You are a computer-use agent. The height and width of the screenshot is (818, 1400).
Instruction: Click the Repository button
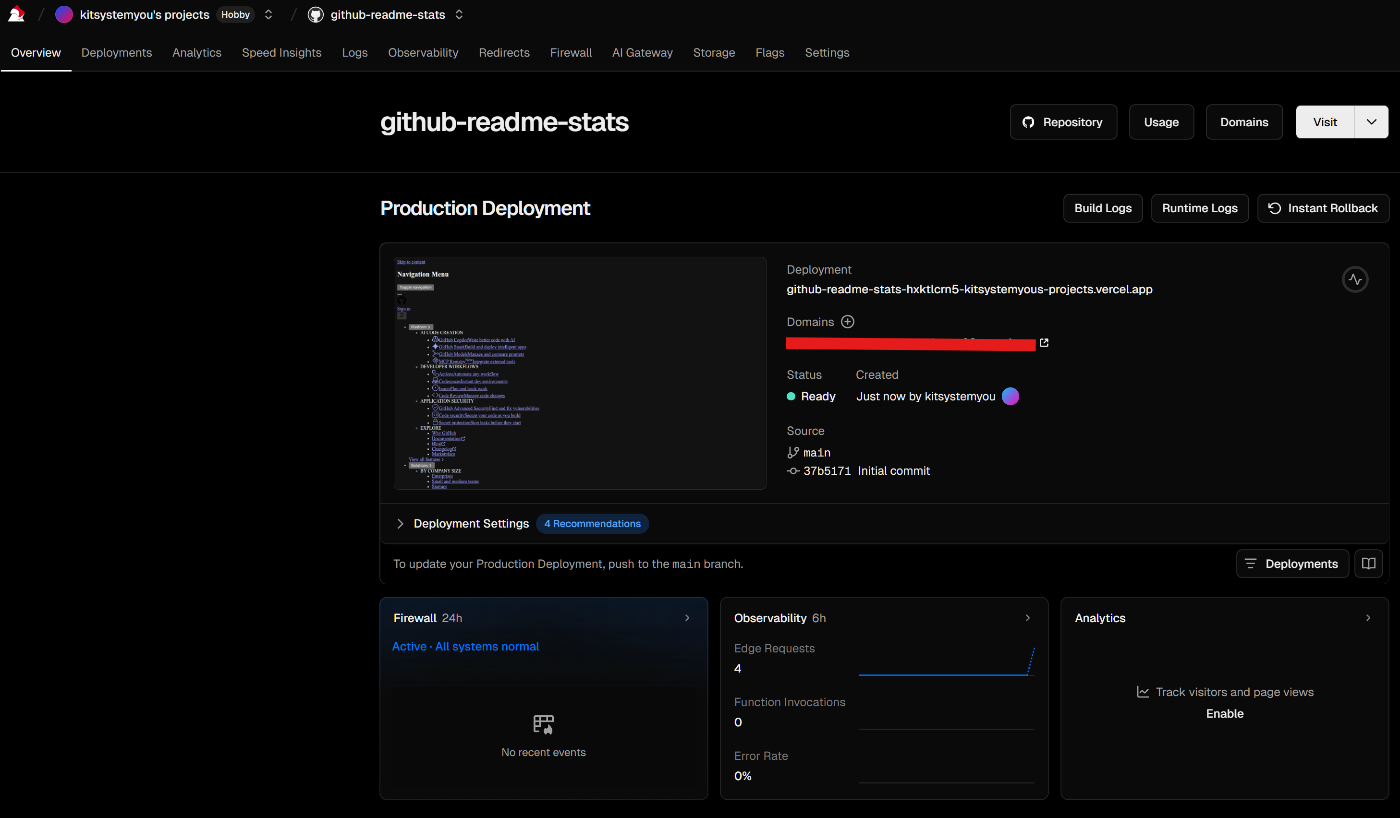1063,122
